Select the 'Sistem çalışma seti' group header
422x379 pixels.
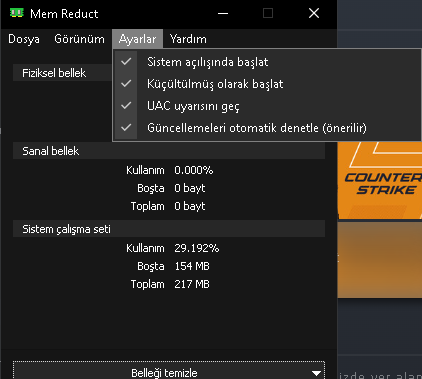point(169,229)
